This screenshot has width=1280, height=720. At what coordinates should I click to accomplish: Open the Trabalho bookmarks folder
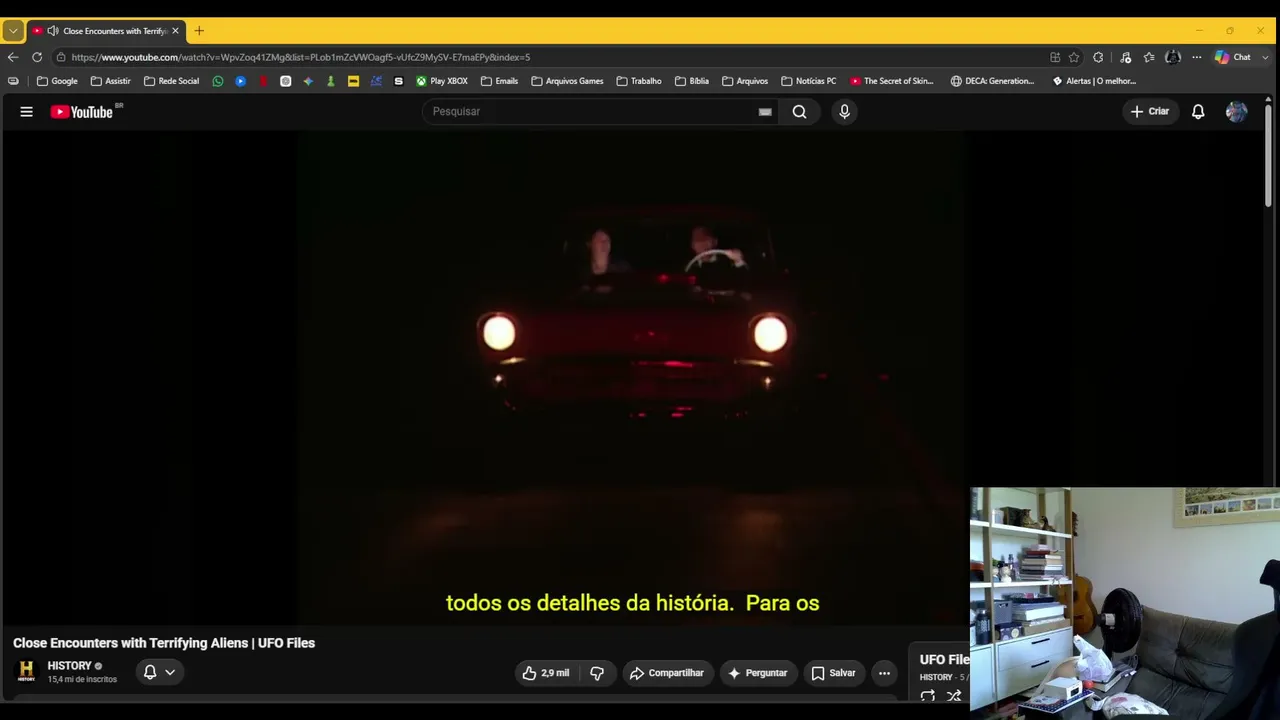click(x=639, y=81)
